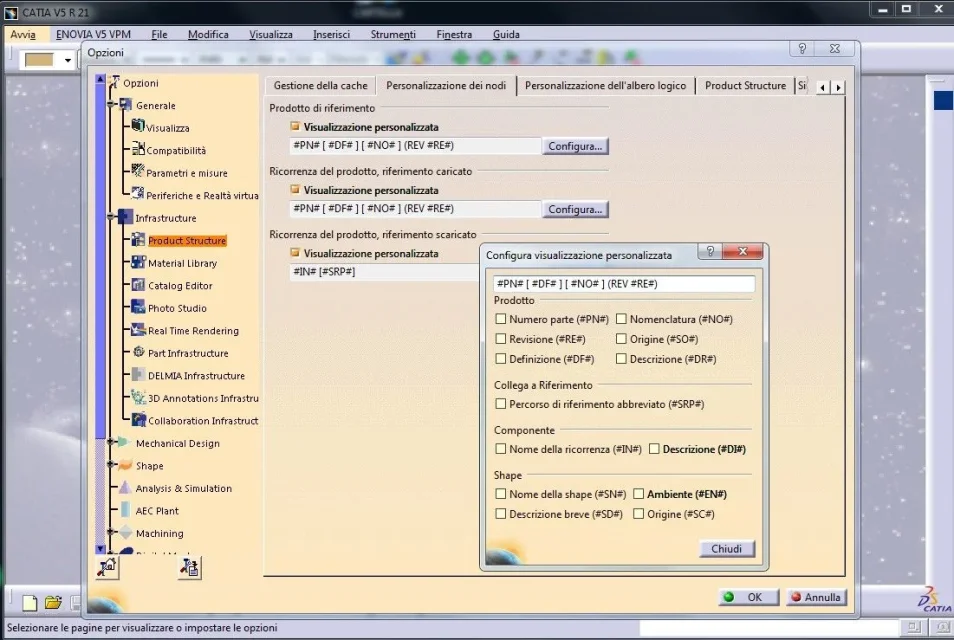The width and height of the screenshot is (954, 640).
Task: Expand the Mechanical Design node
Action: (x=111, y=442)
